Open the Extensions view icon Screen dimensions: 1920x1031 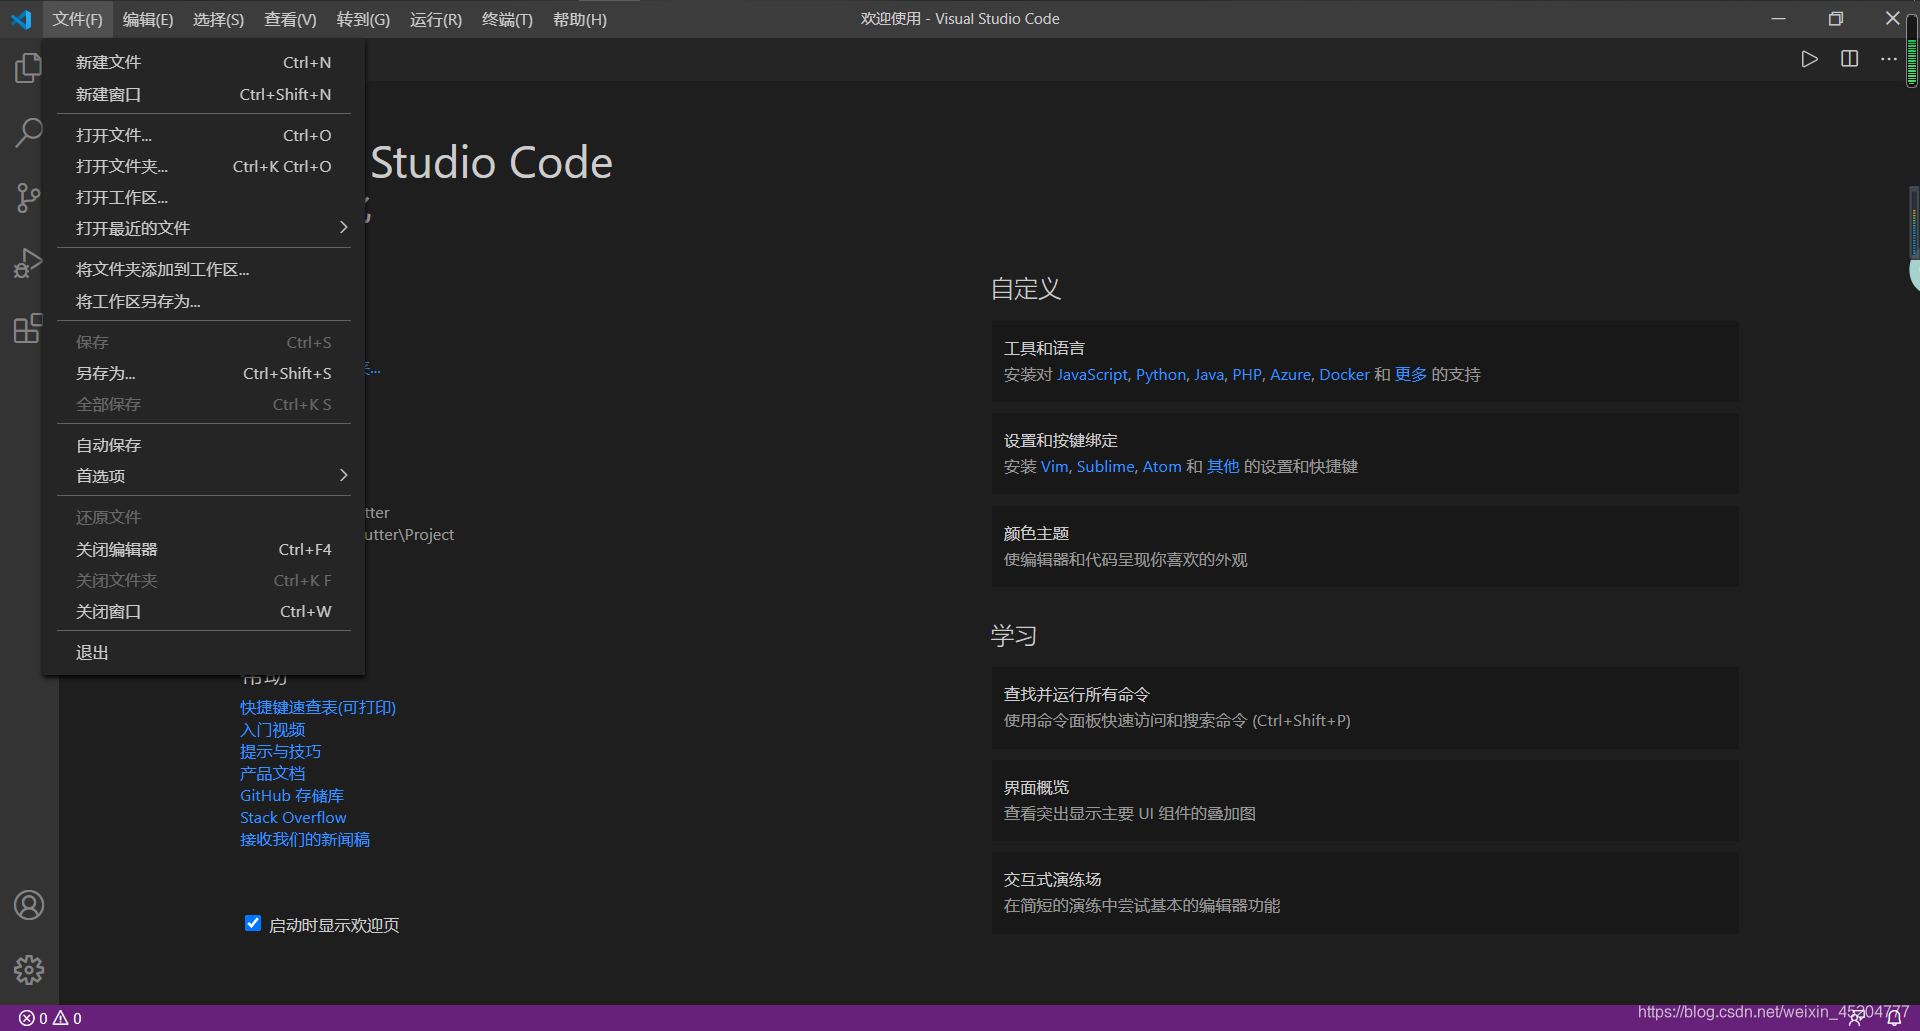[28, 328]
